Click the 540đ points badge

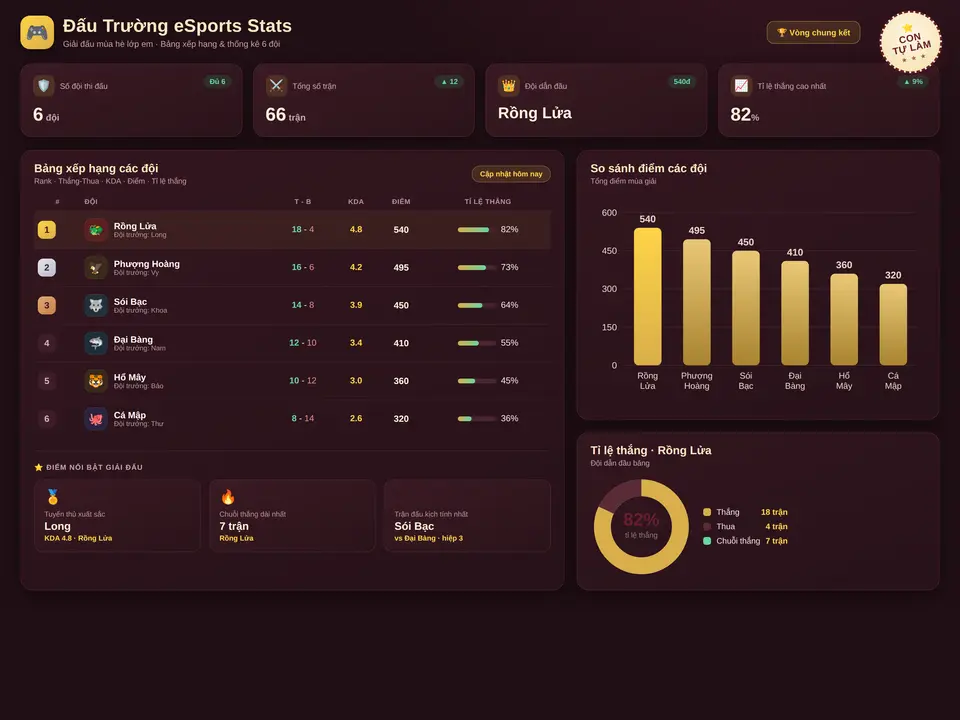click(x=681, y=81)
